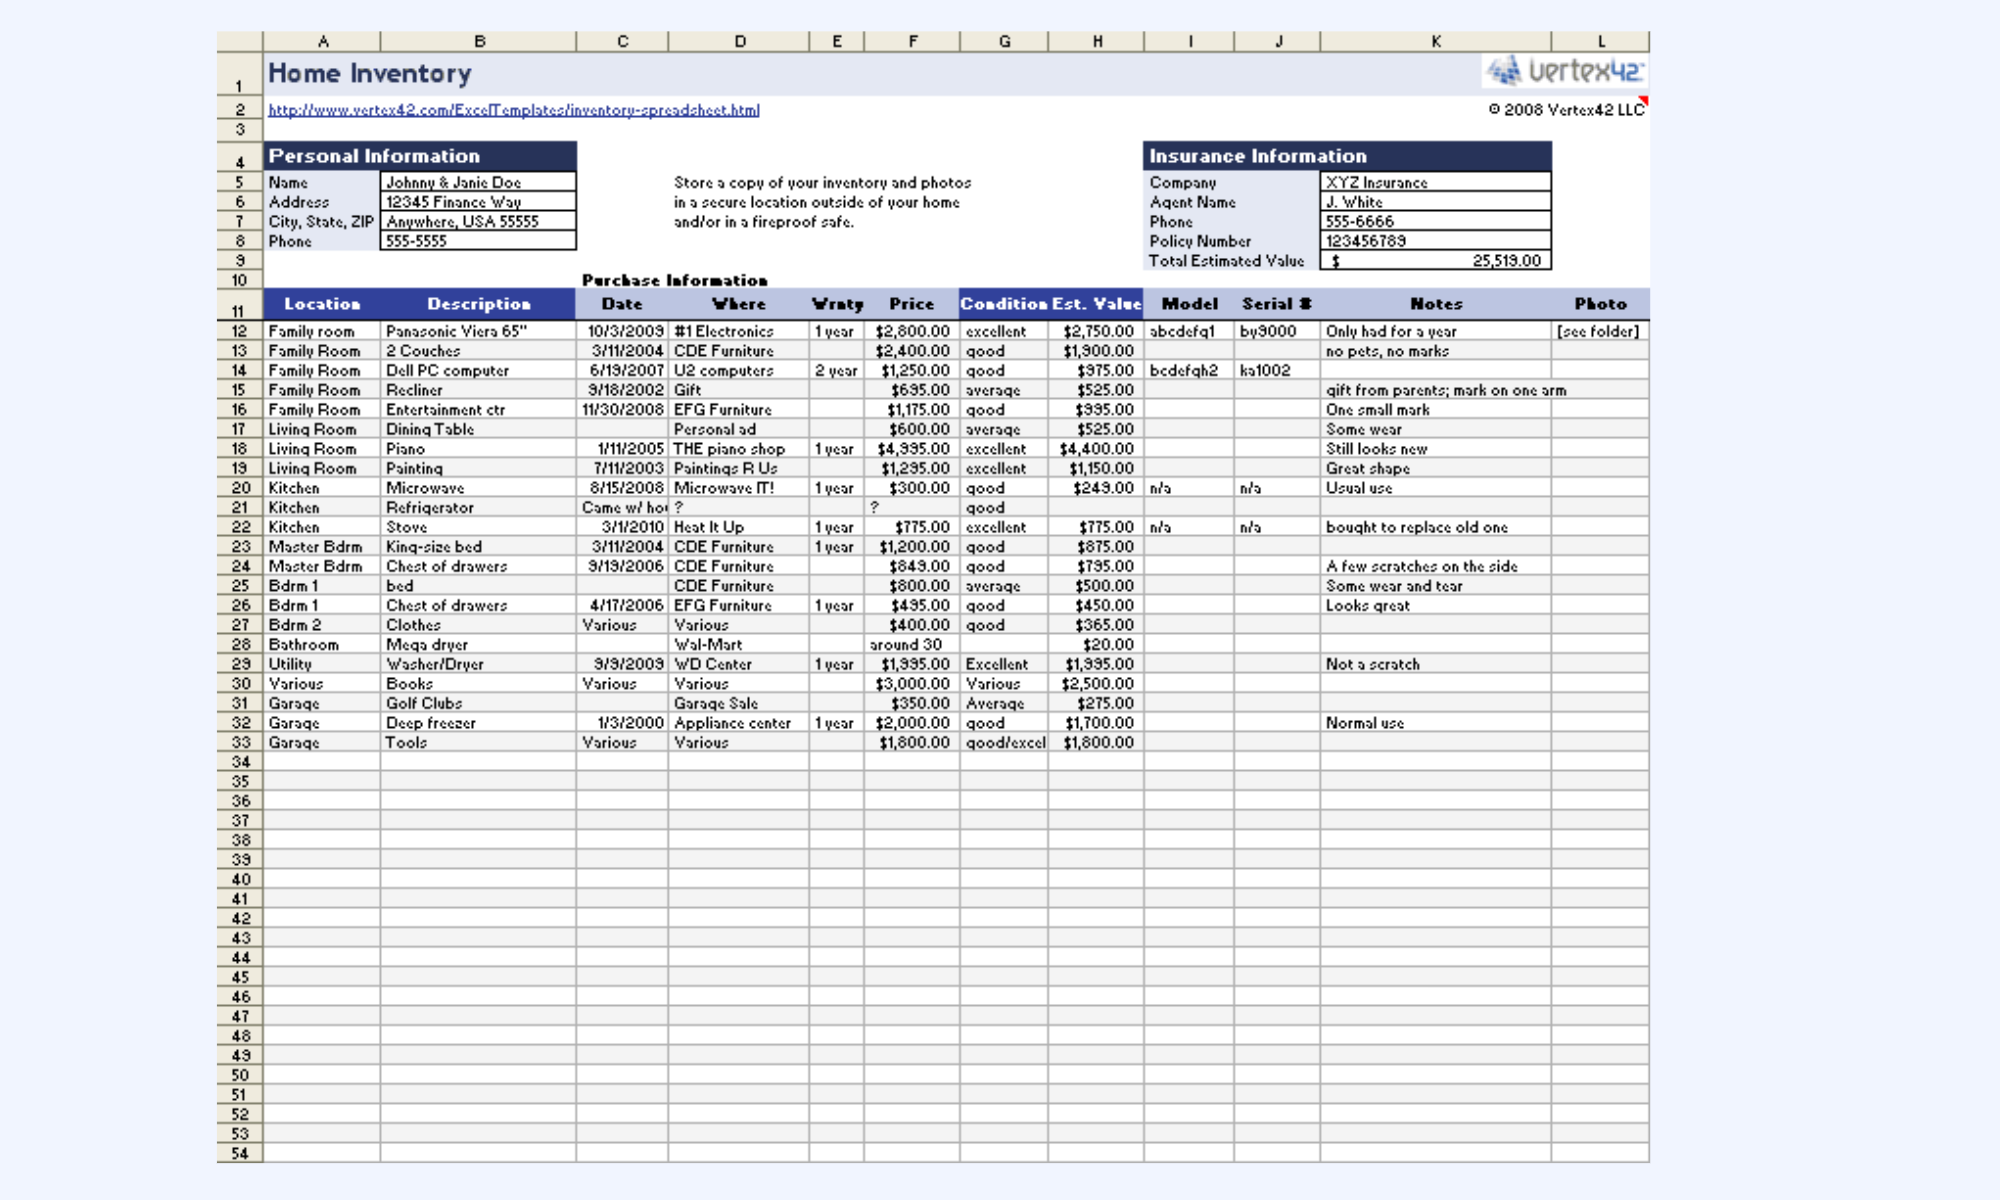The height and width of the screenshot is (1200, 2000).
Task: Click the 'Personal Information' header
Action: coord(420,156)
